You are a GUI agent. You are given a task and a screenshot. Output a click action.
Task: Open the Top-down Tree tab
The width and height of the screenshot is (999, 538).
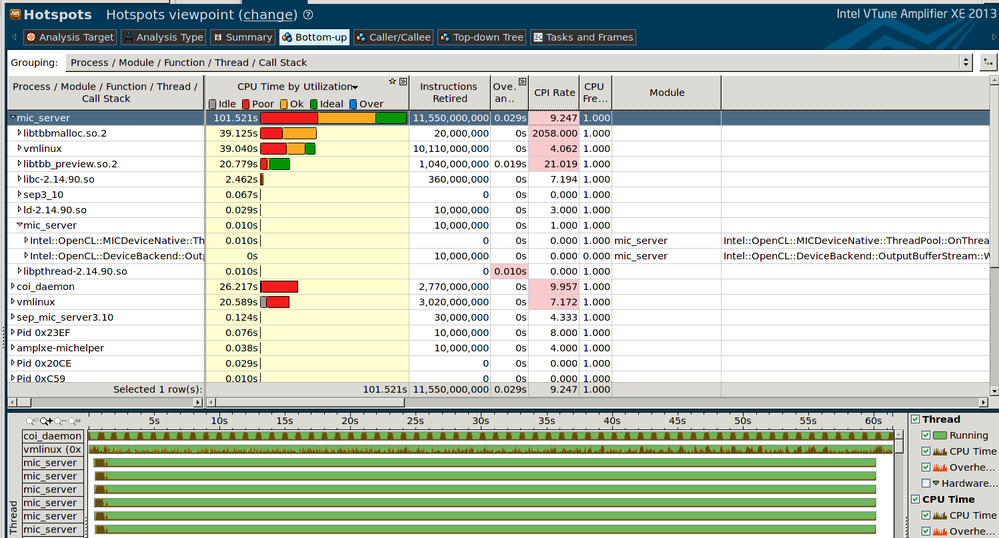tap(481, 37)
